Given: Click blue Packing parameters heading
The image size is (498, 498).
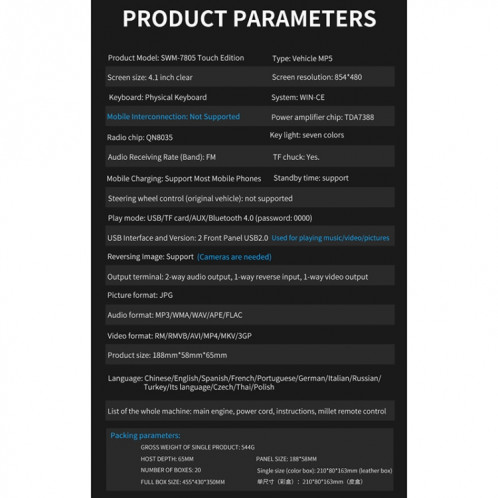Looking at the screenshot, I should click(x=145, y=435).
